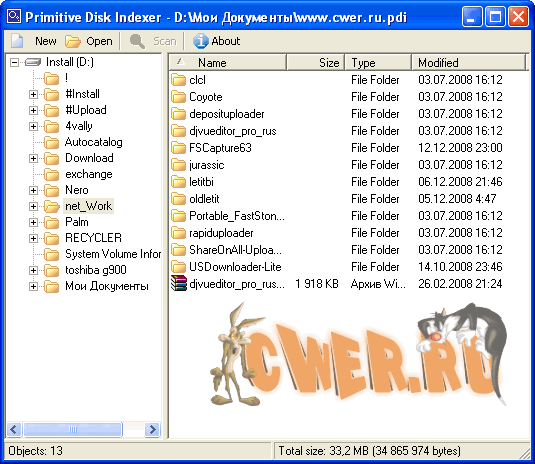This screenshot has height=464, width=535.
Task: Click the tree scrollbar right arrow
Action: [153, 430]
